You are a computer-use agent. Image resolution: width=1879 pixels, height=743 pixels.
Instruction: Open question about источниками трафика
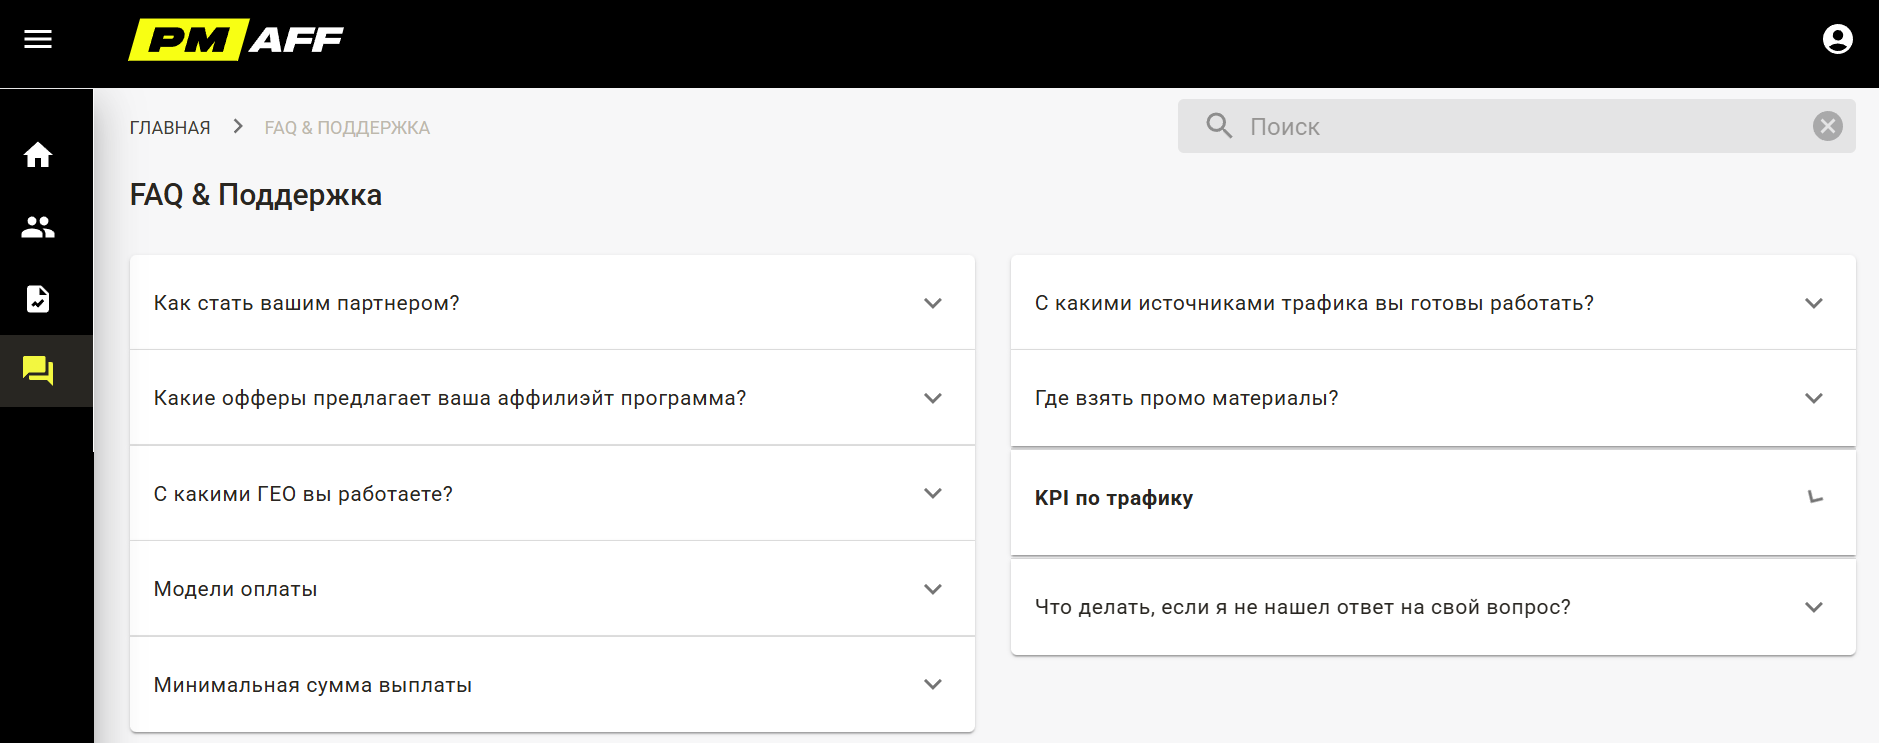(x=1314, y=303)
